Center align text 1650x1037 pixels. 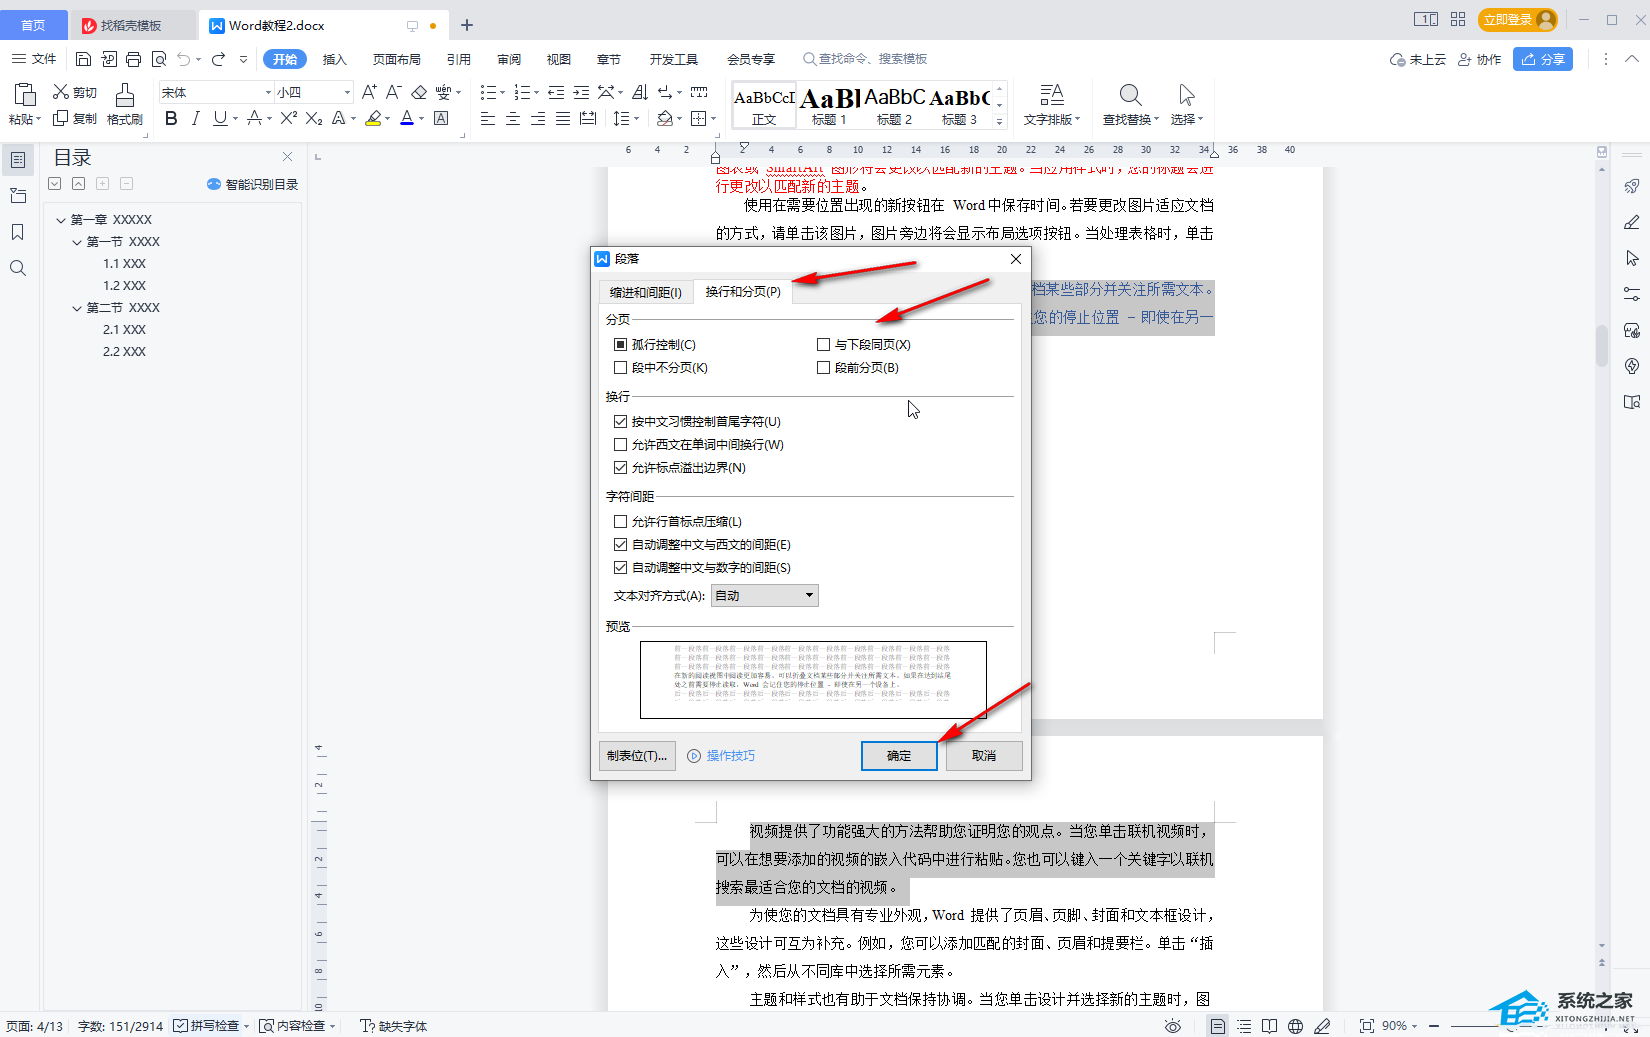coord(513,119)
